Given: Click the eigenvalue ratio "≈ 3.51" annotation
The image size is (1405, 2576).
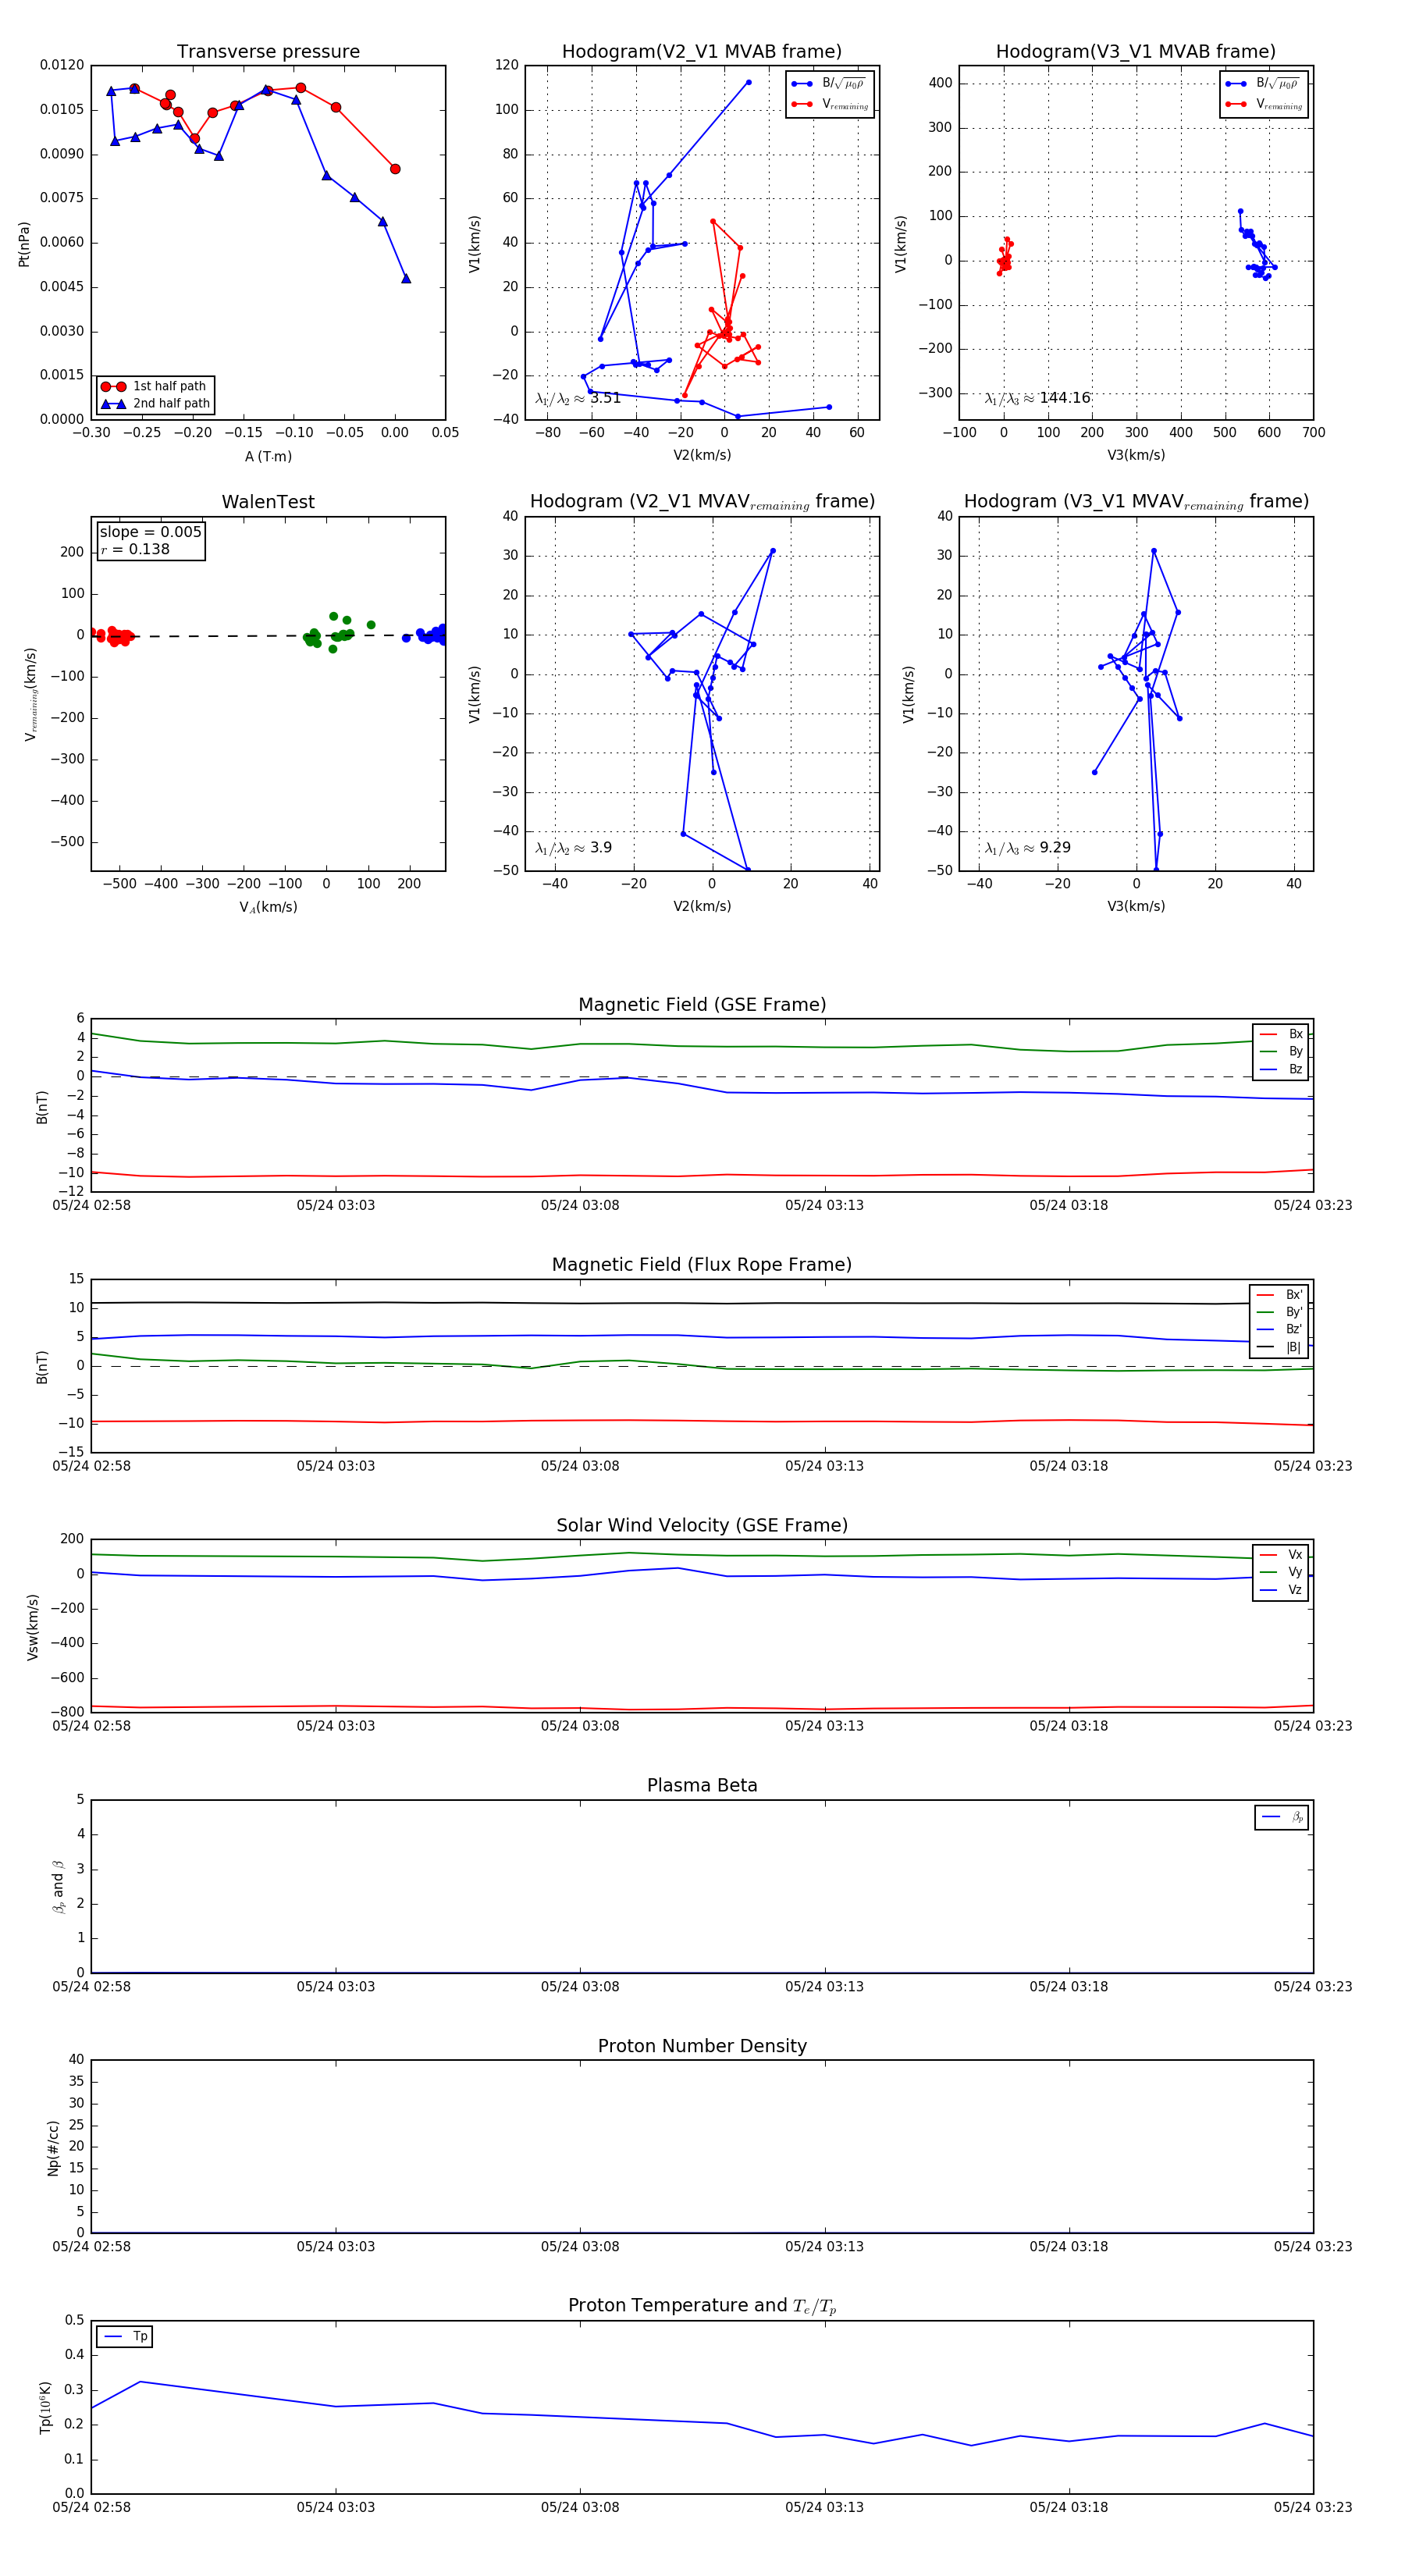Looking at the screenshot, I should point(578,398).
